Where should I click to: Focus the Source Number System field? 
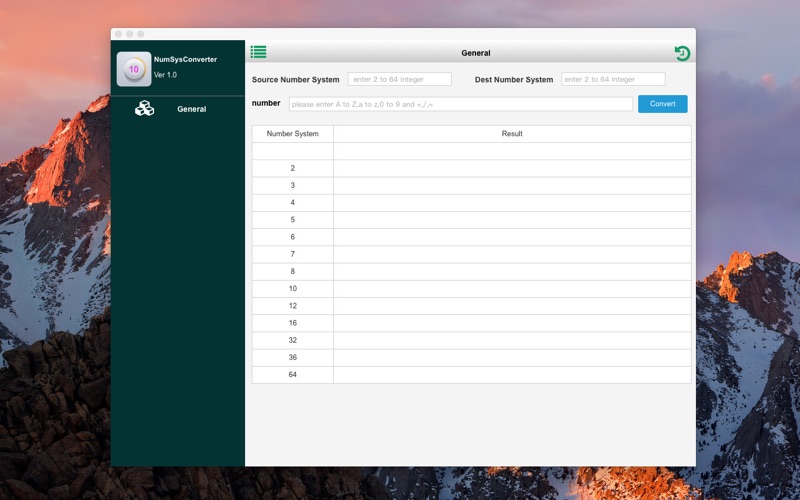pos(399,79)
